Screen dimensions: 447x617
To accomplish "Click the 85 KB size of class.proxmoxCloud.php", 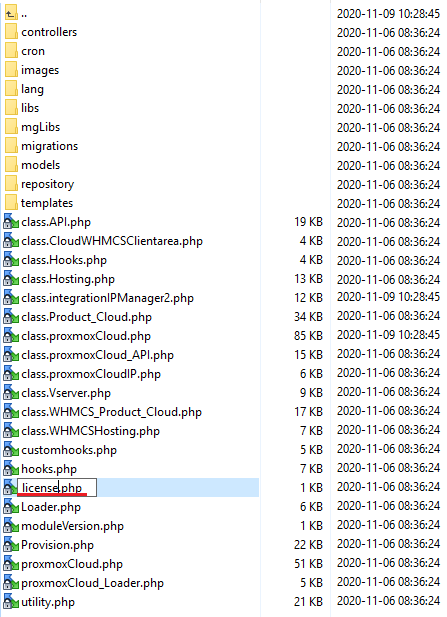I will coord(308,336).
